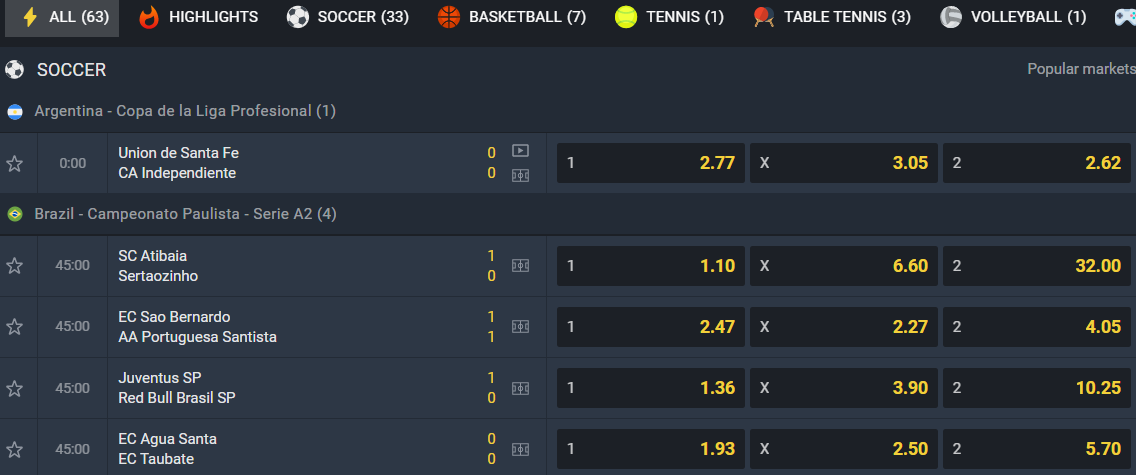Open pitch tracker for EC Sao Bernardo match
Image resolution: width=1136 pixels, height=475 pixels.
520,327
